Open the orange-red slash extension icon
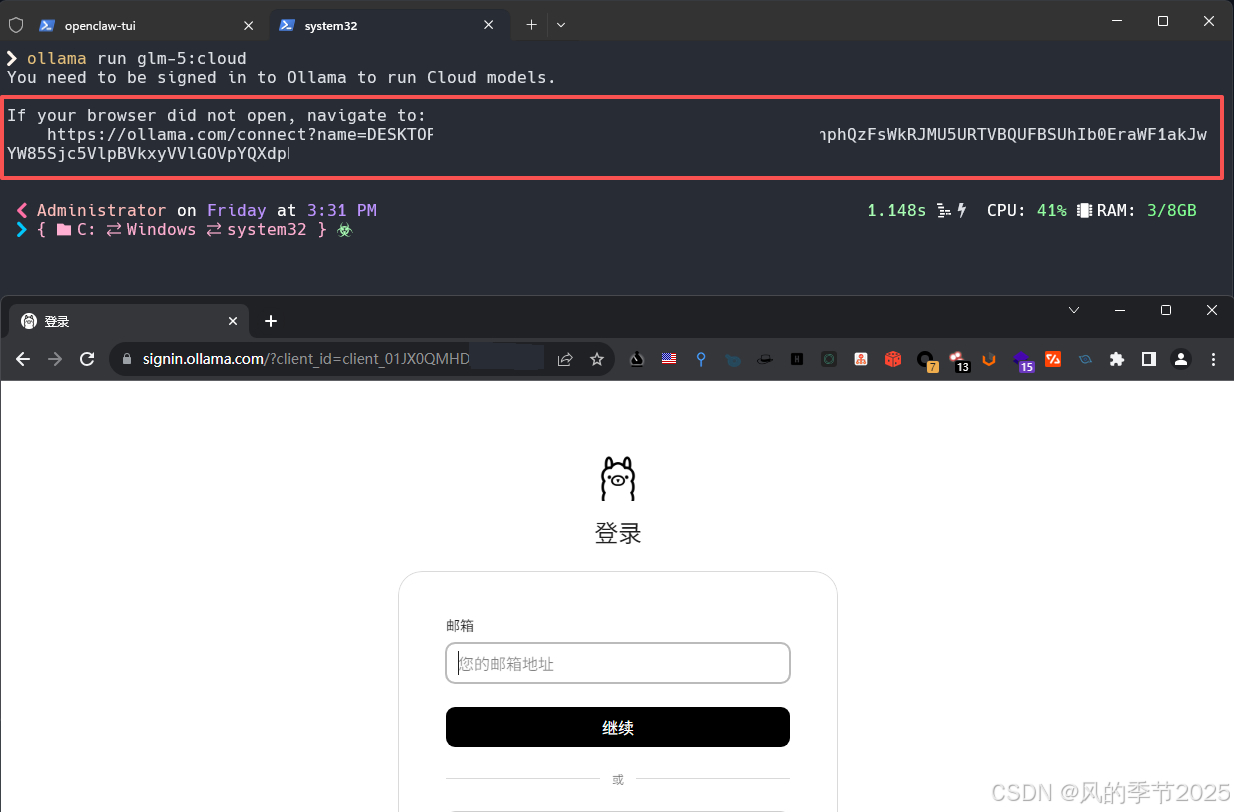The image size is (1234, 812). [1053, 359]
